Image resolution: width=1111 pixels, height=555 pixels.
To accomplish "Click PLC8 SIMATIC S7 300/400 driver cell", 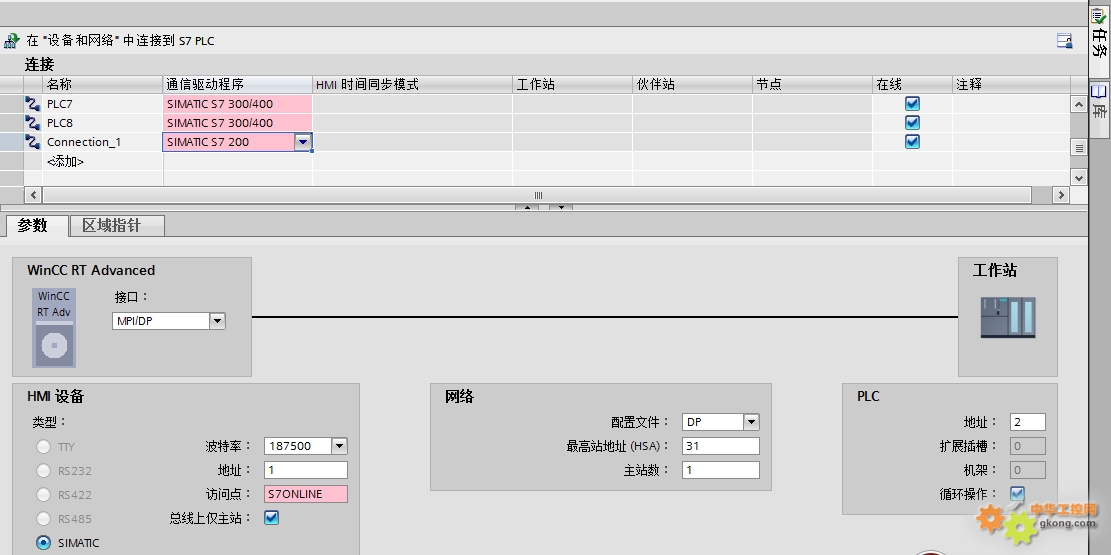I will 237,123.
